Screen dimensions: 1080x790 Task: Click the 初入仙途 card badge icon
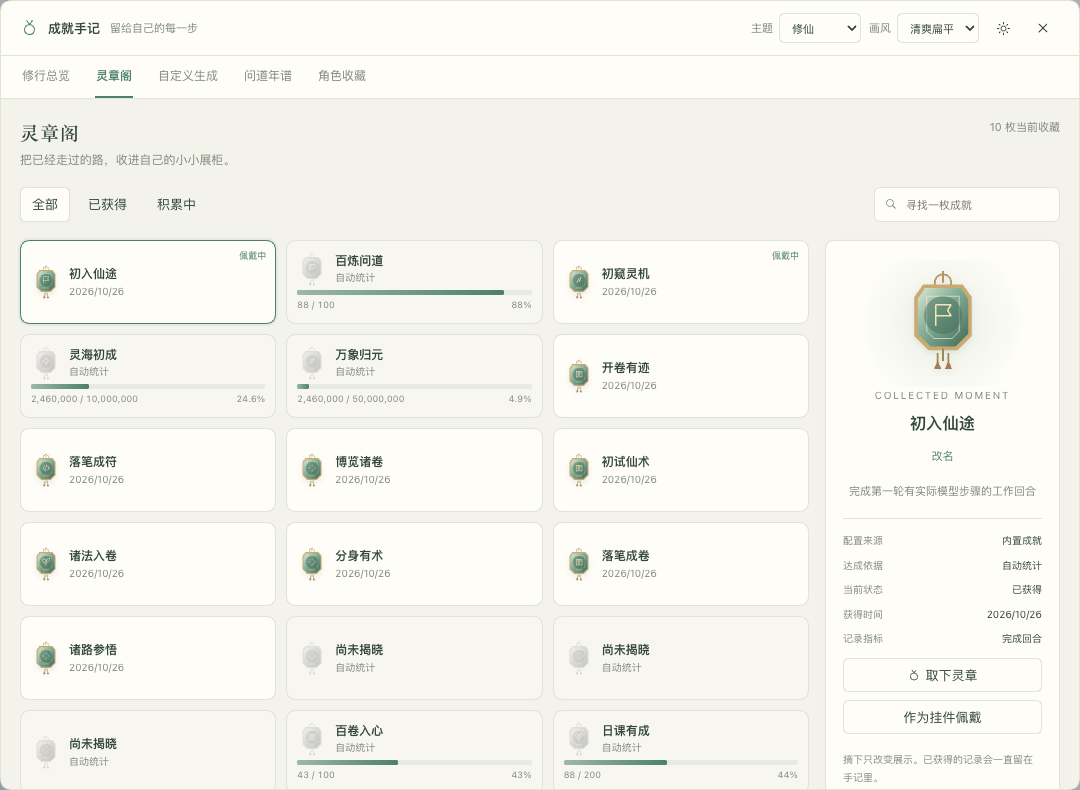46,282
